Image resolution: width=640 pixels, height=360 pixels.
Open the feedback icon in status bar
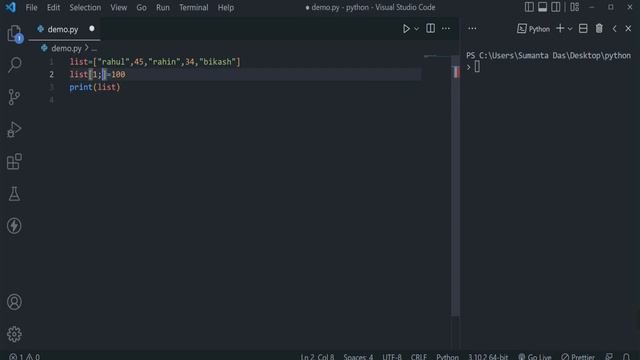[x=609, y=356]
